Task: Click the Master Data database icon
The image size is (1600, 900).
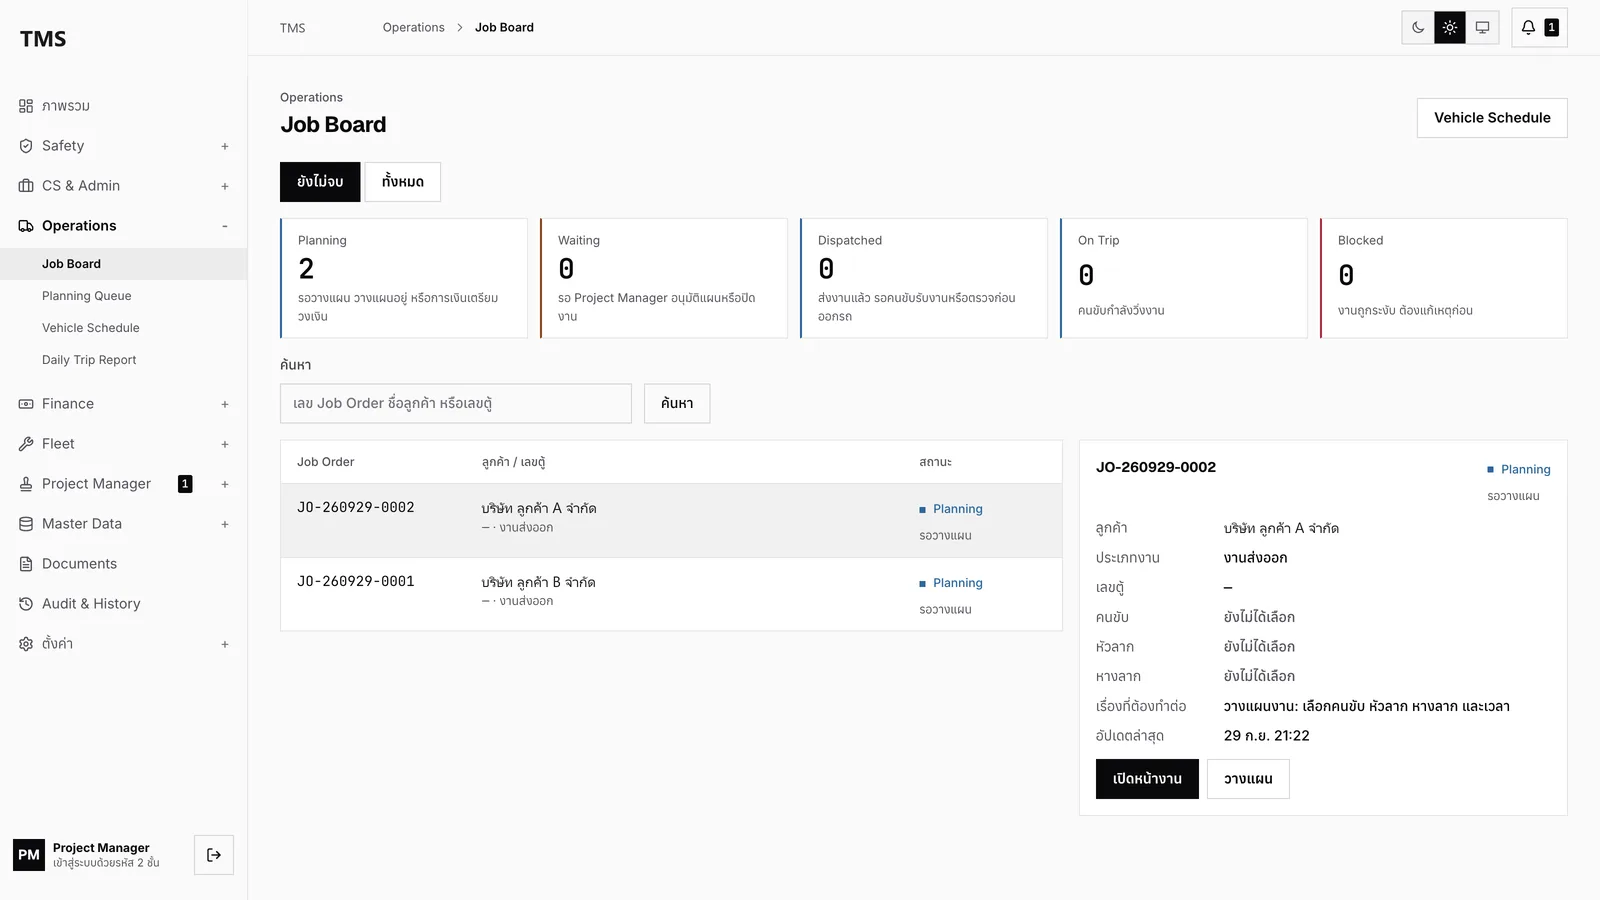Action: coord(26,524)
